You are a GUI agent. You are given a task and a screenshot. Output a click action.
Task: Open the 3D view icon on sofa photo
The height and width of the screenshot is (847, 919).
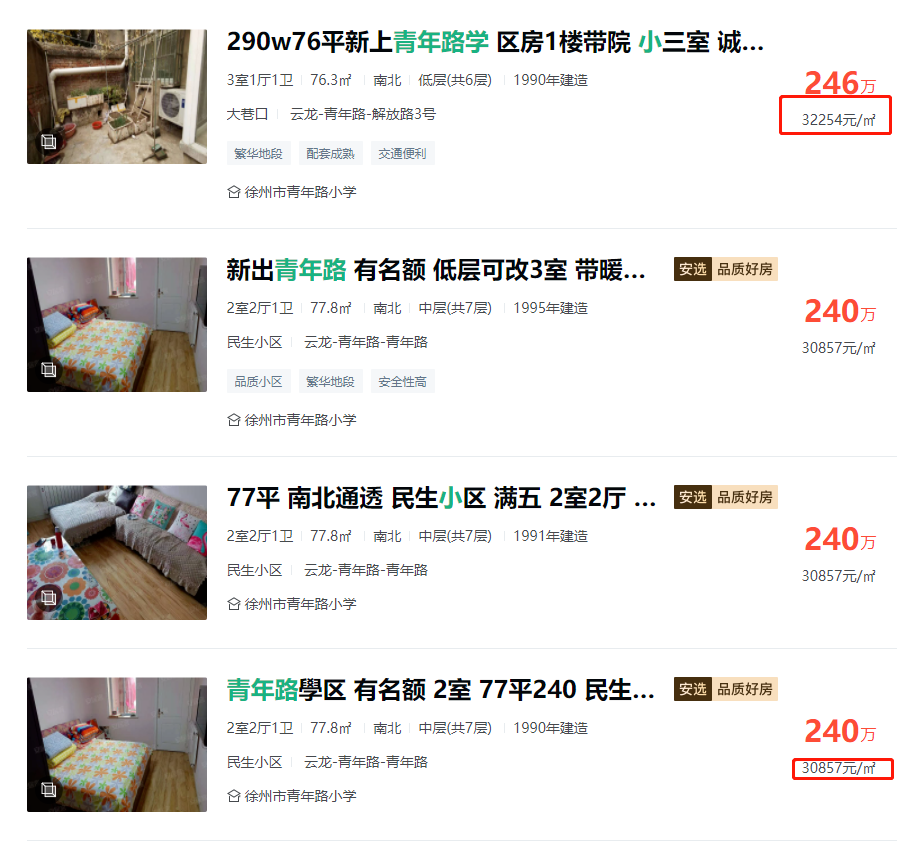49,597
